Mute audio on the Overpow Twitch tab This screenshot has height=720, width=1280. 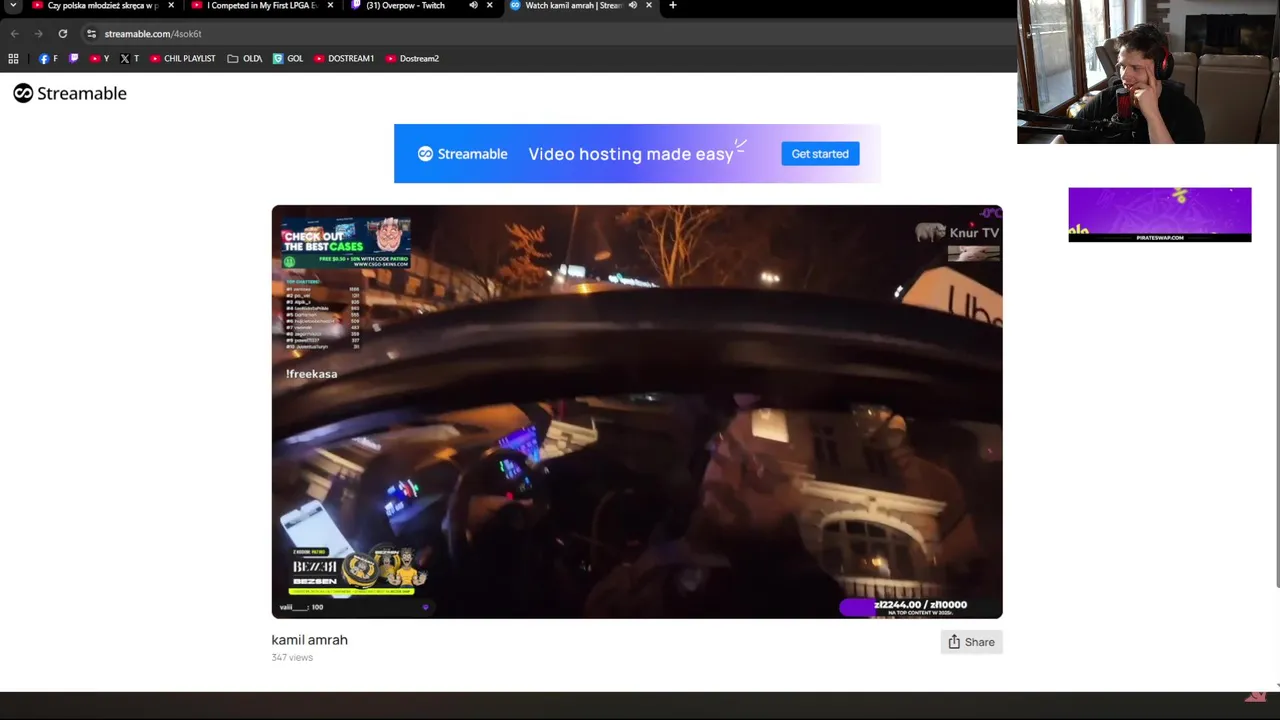pyautogui.click(x=473, y=6)
